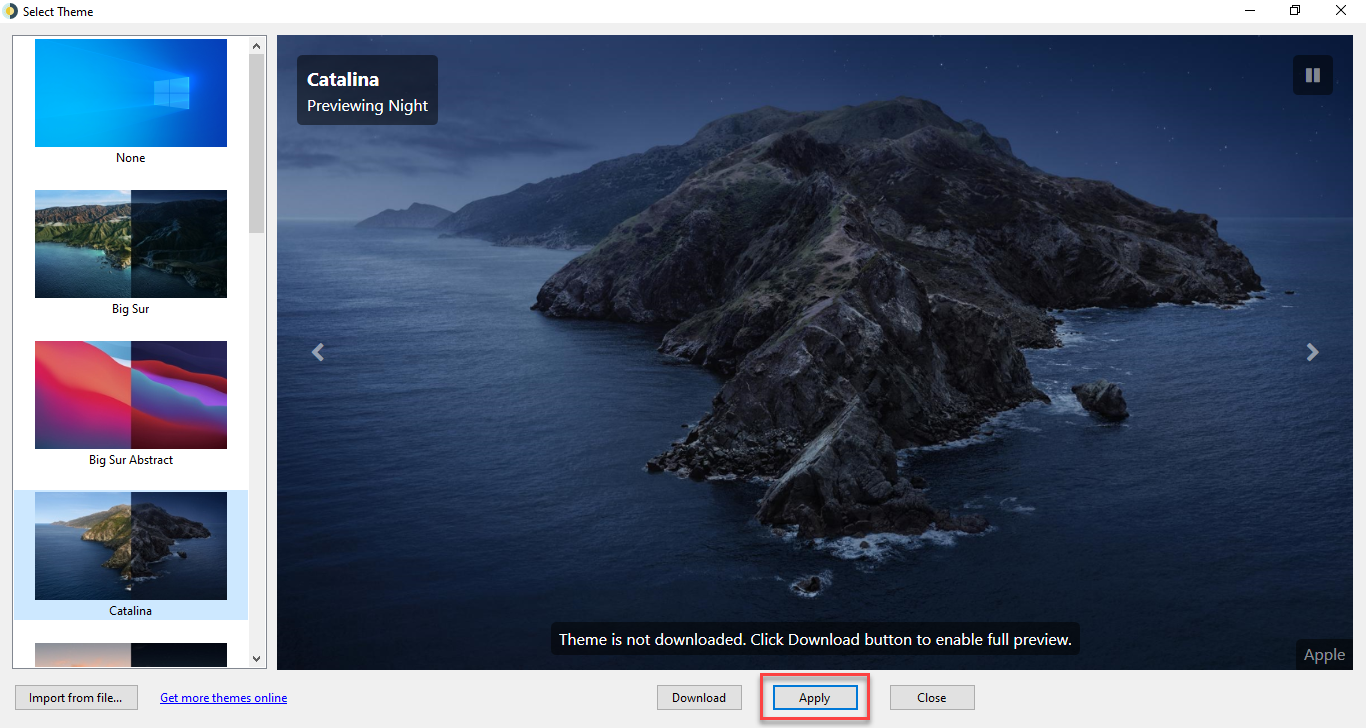This screenshot has height=728, width=1366.
Task: Go back using the left preview arrow
Action: coord(317,352)
